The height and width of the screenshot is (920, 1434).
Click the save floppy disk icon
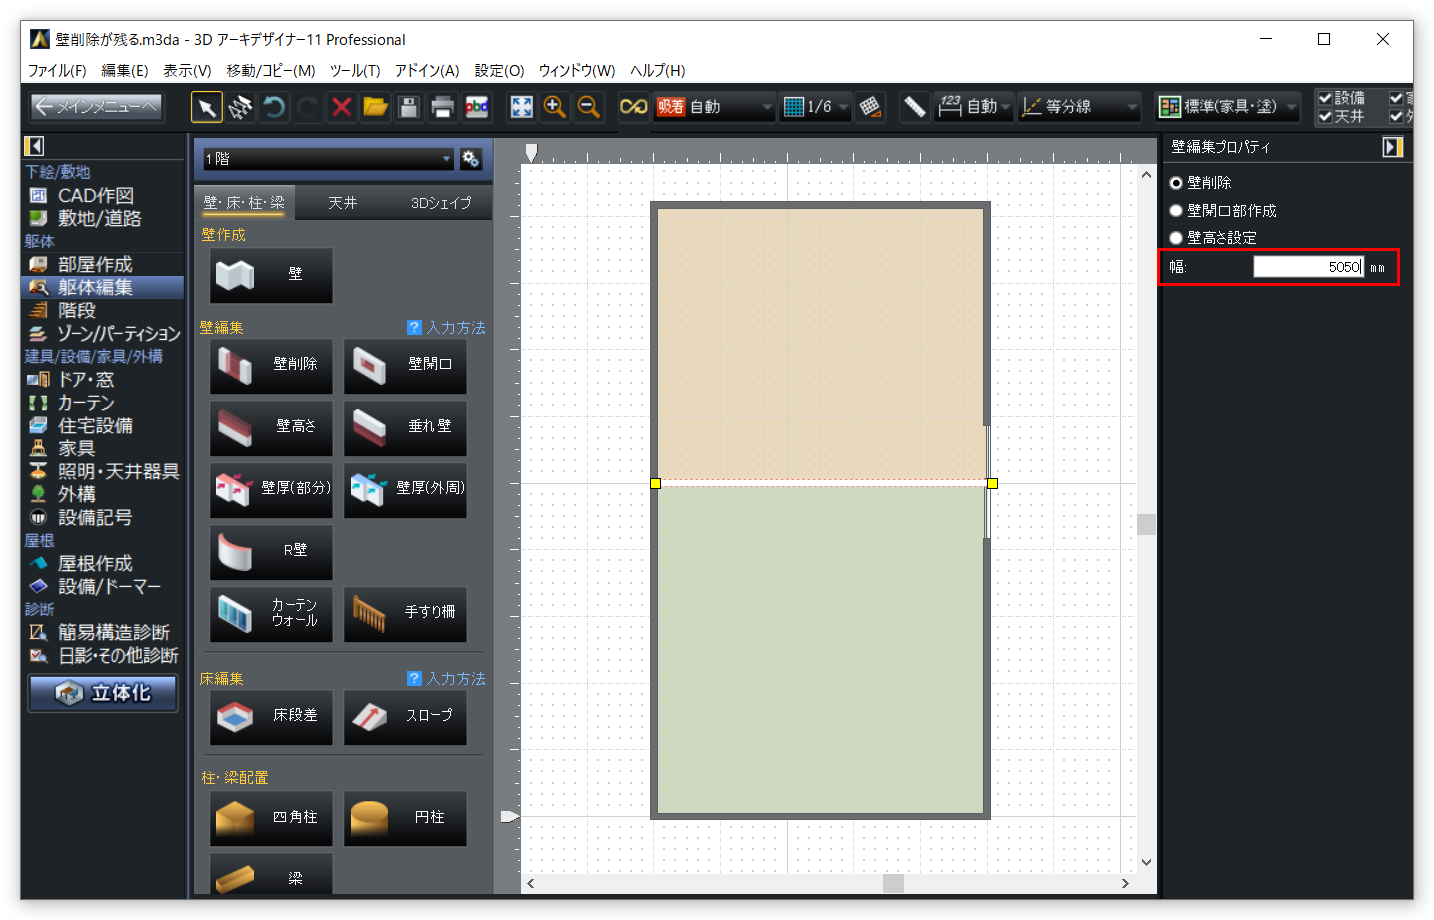(409, 107)
